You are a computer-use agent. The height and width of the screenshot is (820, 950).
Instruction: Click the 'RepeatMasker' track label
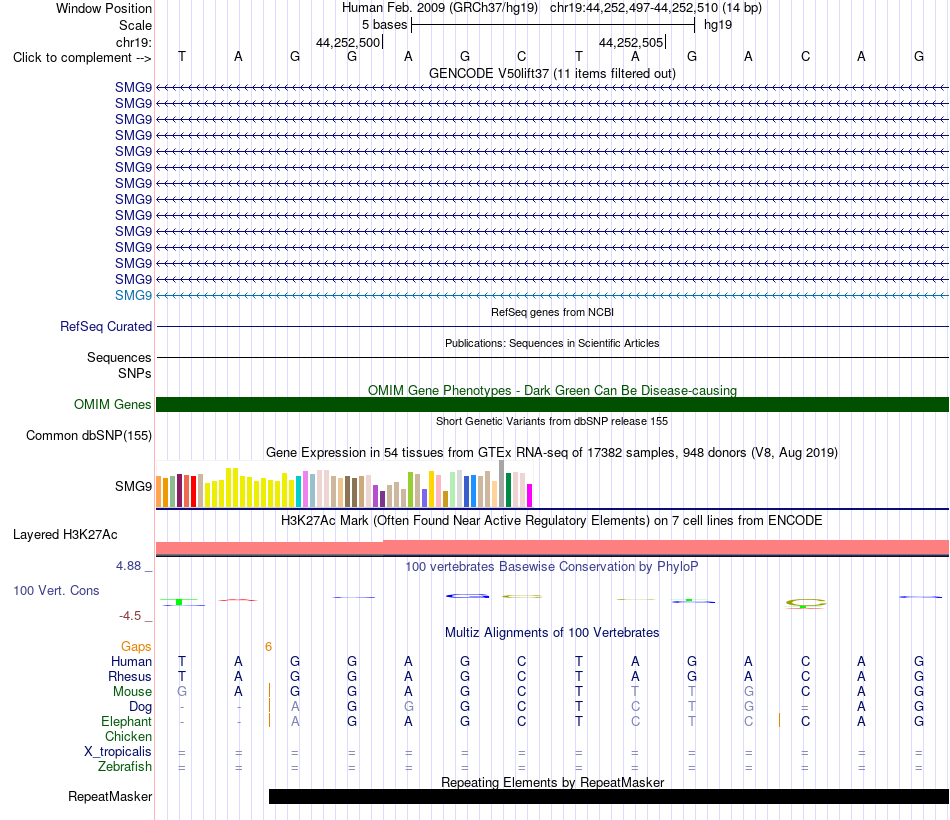(x=110, y=796)
